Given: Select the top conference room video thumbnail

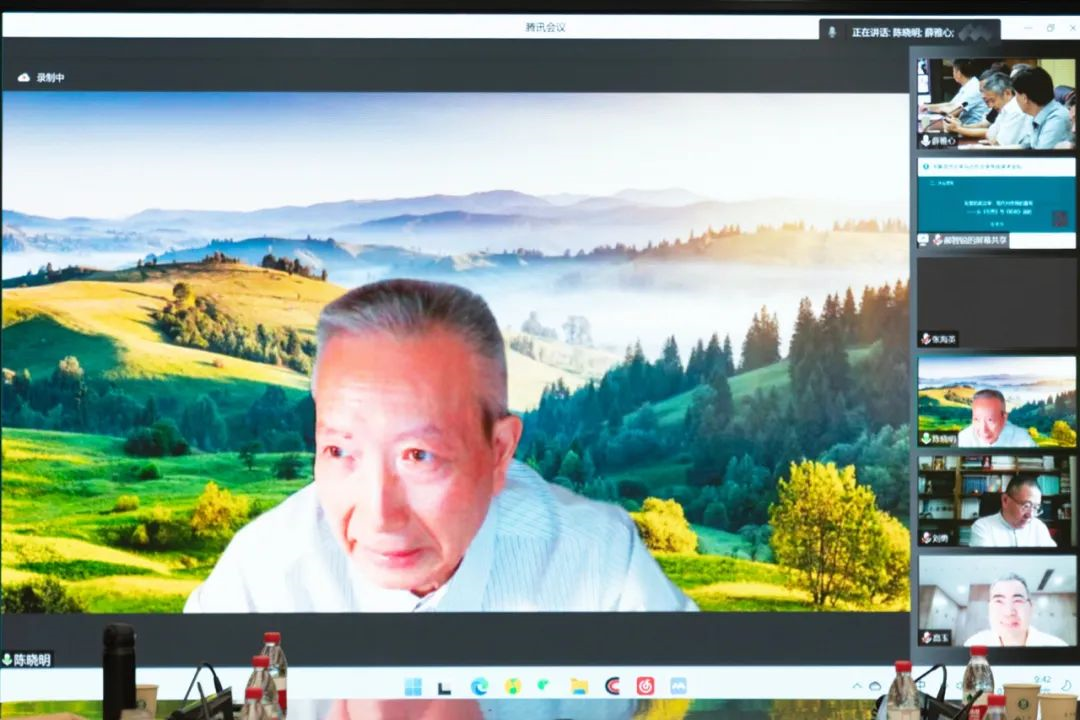Looking at the screenshot, I should point(996,103).
